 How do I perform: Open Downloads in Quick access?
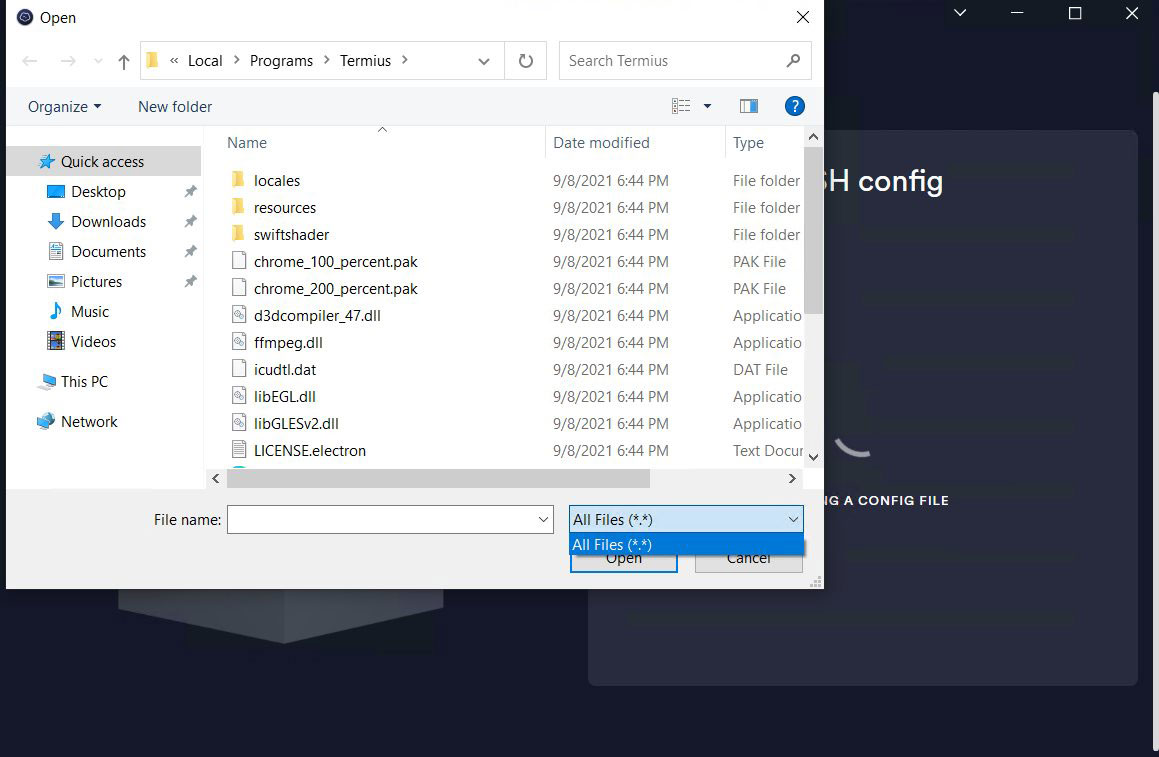109,222
